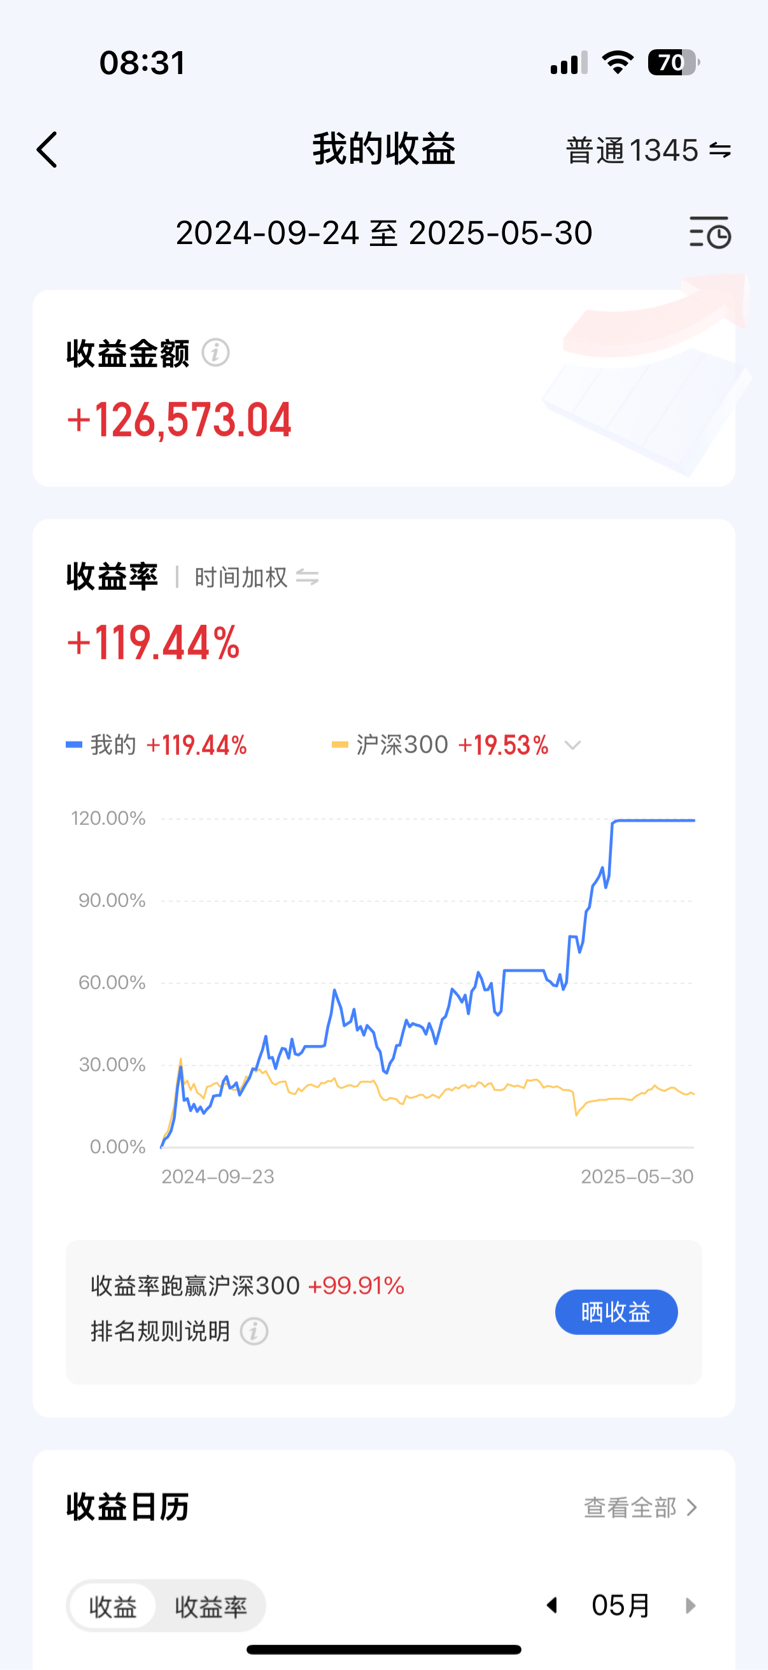Switch to the 收益率 segment
Screen dimensions: 768x1670
[211, 1606]
